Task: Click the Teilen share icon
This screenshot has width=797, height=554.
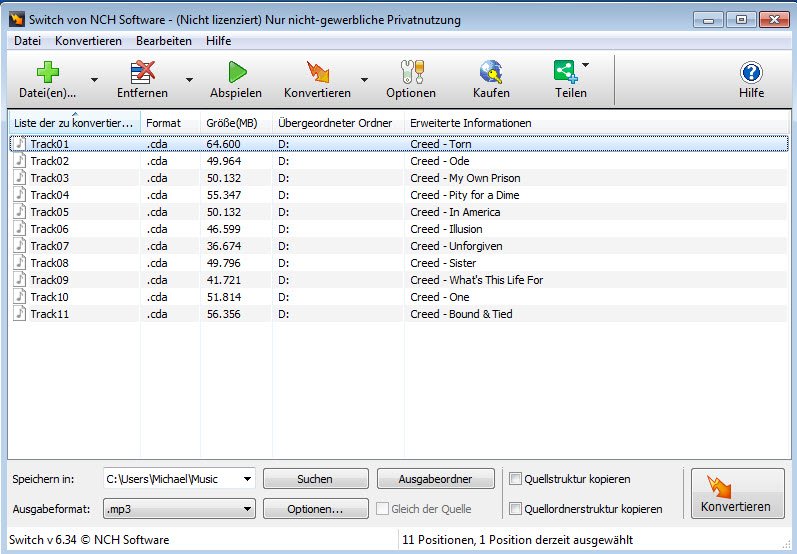Action: [x=565, y=72]
